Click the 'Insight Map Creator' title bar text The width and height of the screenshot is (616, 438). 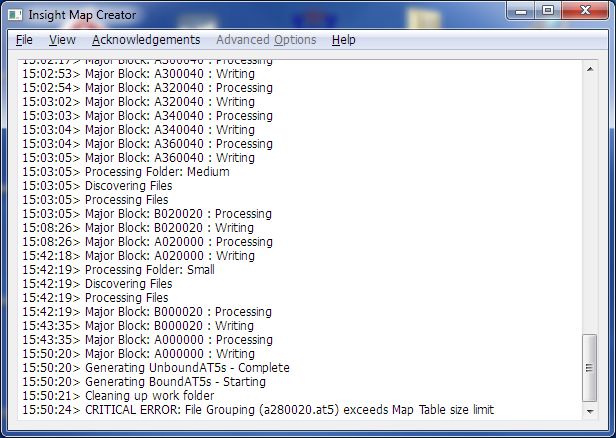(83, 15)
